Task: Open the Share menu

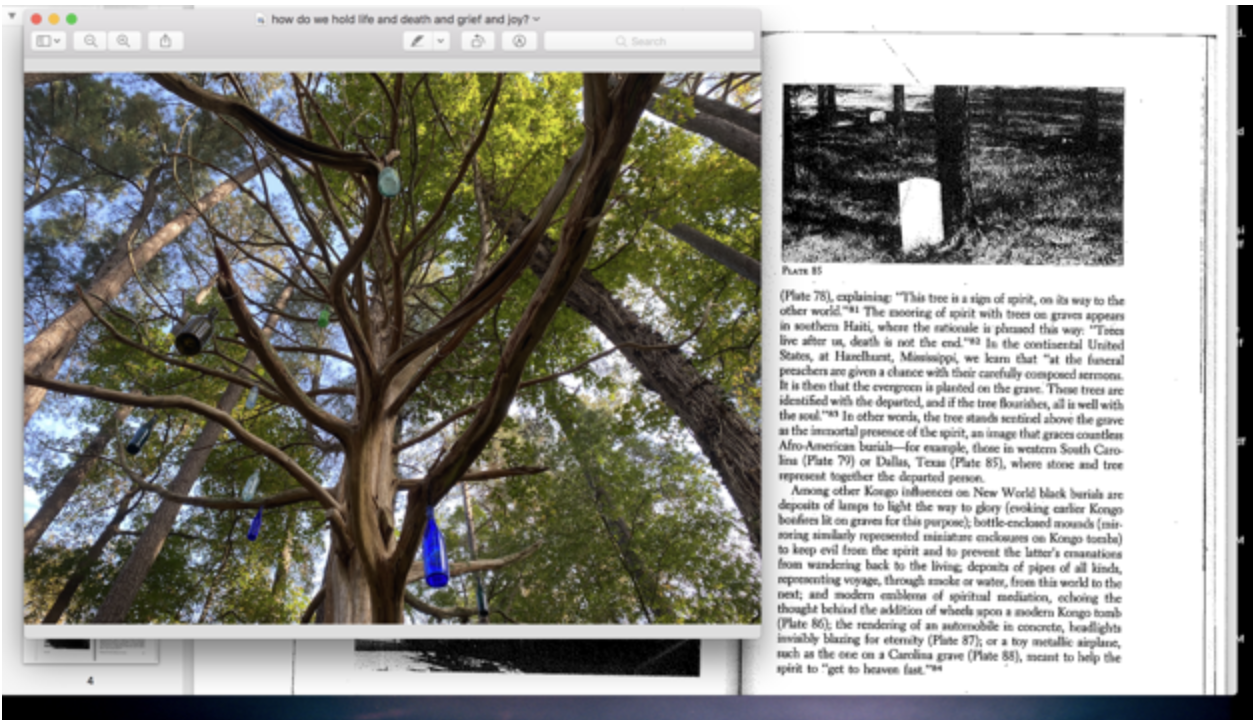Action: click(165, 41)
